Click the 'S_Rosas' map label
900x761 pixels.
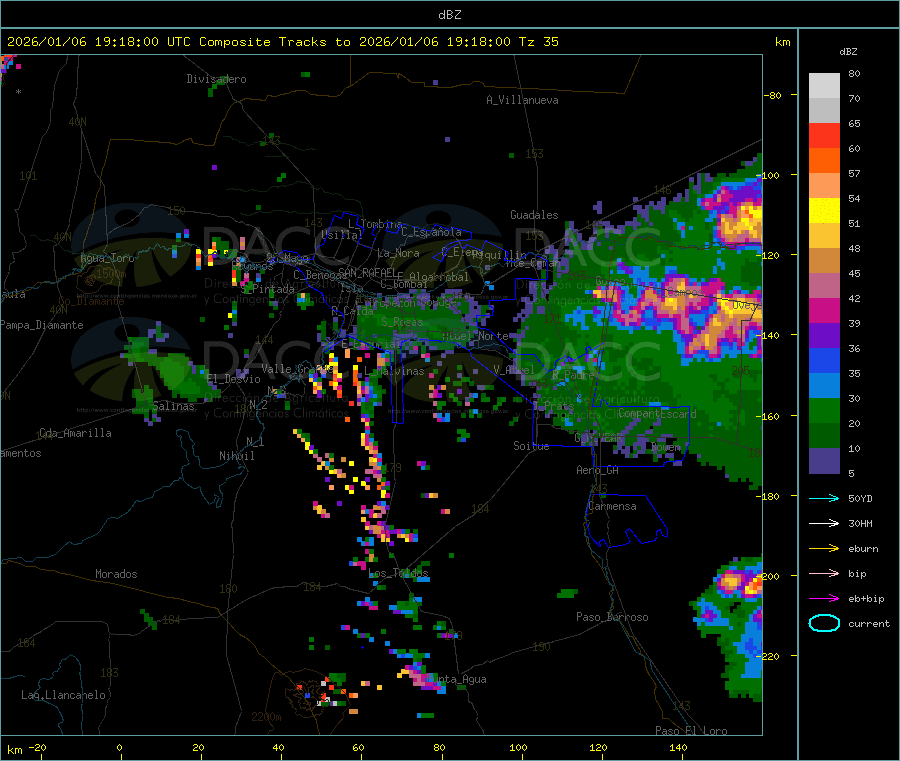[x=402, y=322]
